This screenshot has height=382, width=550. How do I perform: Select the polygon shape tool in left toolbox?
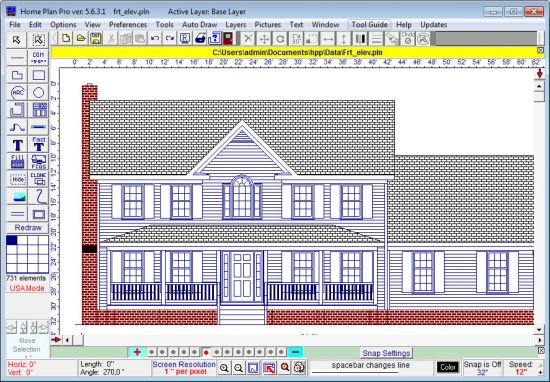click(16, 75)
